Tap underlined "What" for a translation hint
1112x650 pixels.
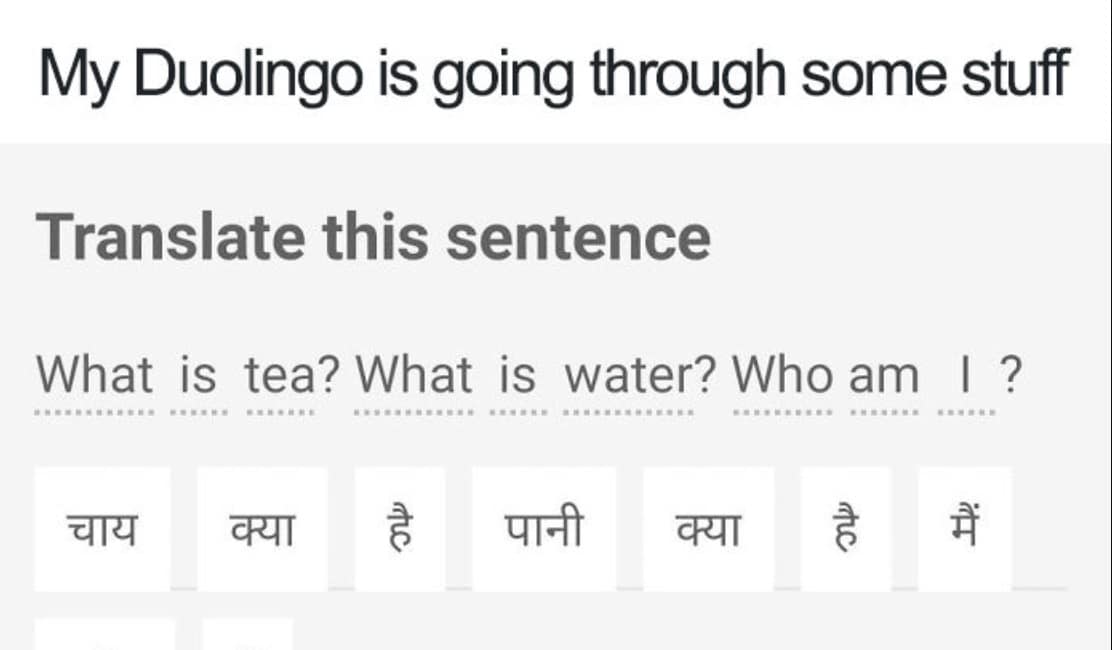point(90,375)
